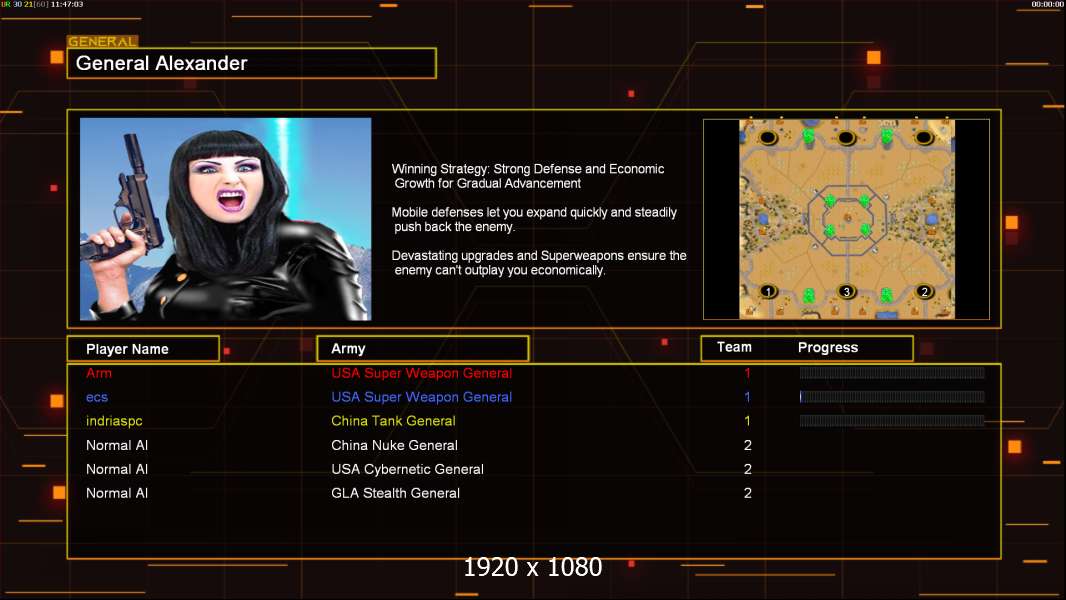Click start position 3 on the map
Viewport: 1066px width, 600px height.
coord(846,292)
